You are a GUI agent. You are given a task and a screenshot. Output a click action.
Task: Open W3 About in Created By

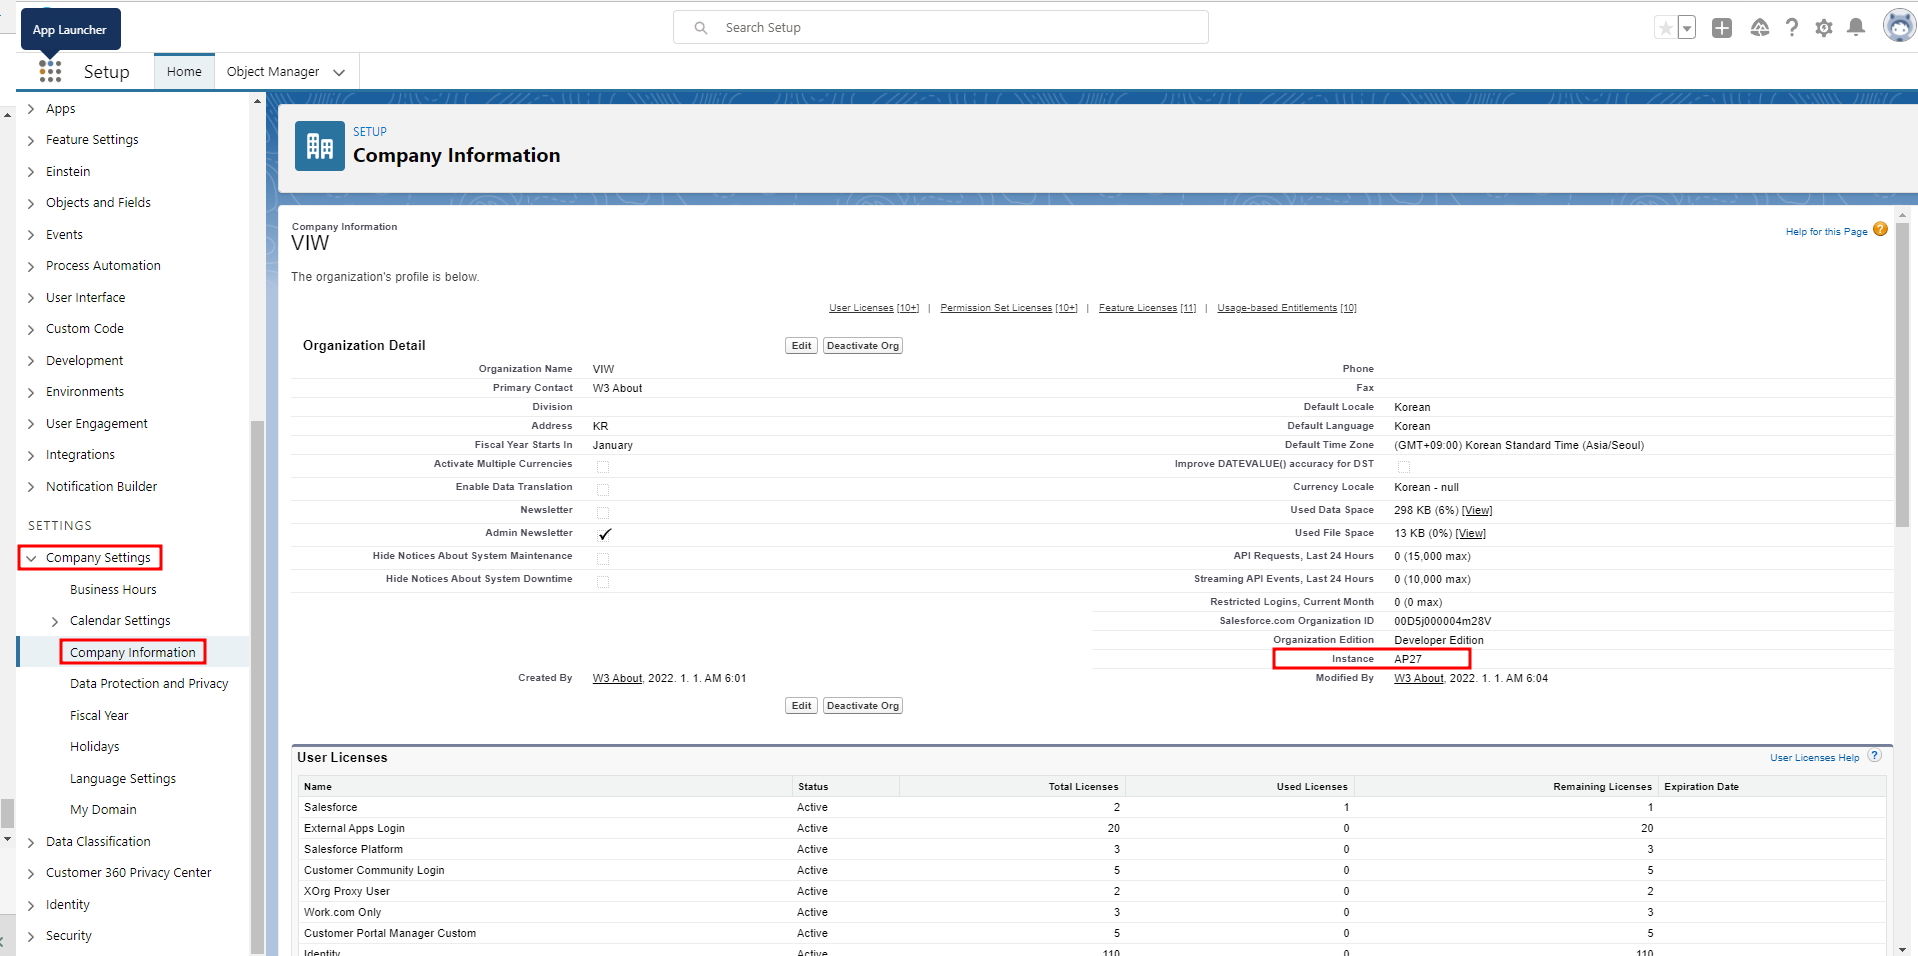click(617, 678)
